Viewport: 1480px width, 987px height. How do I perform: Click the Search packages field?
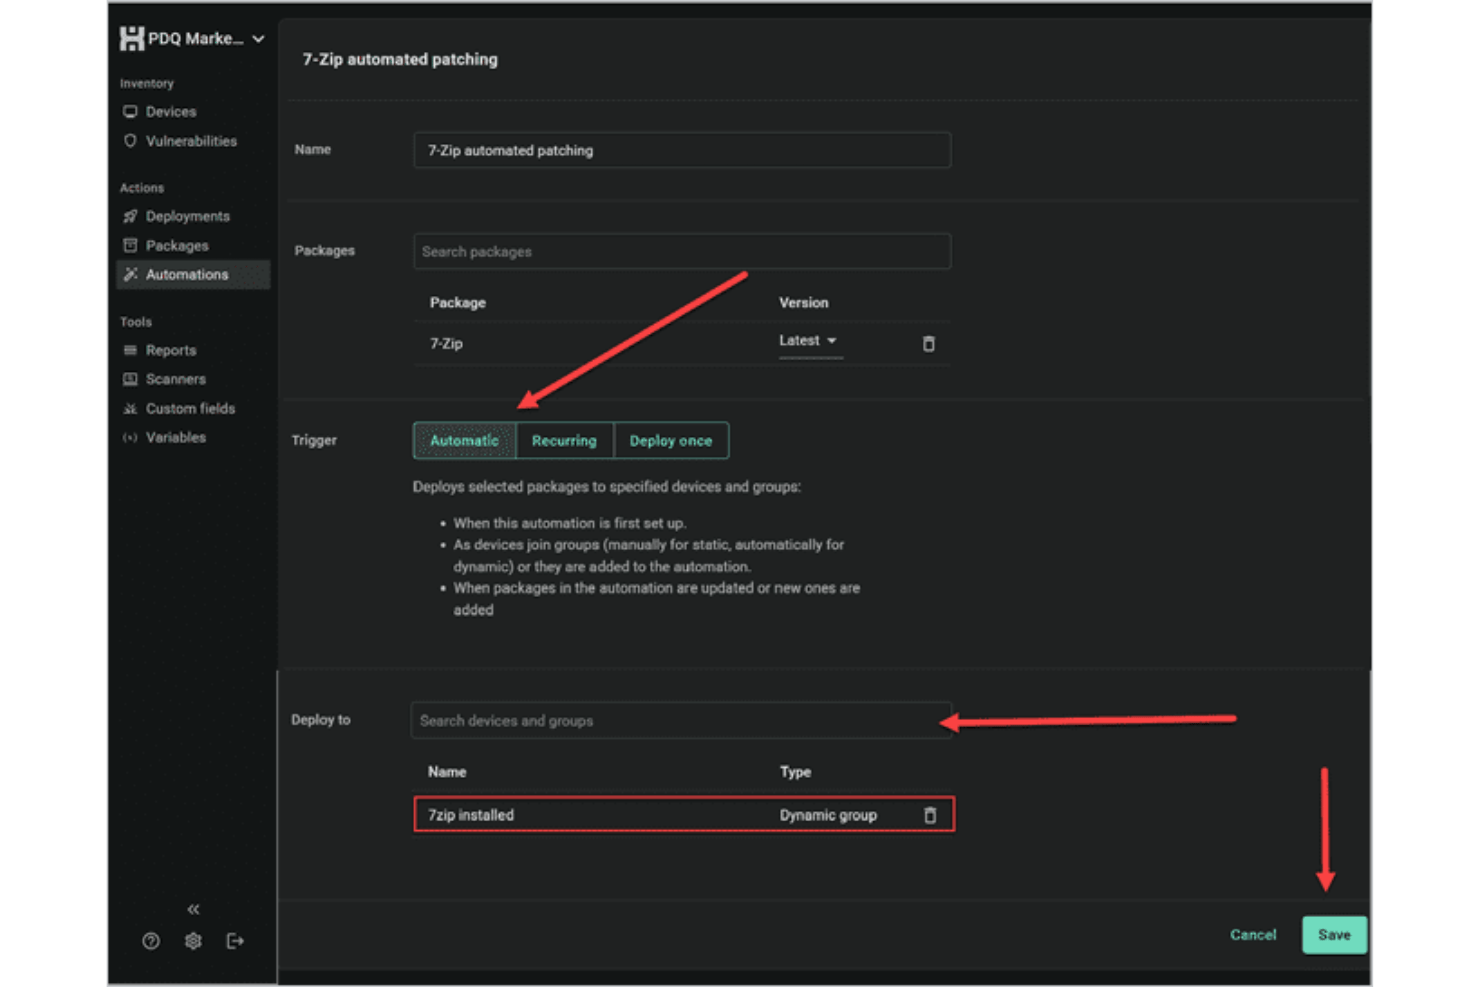coord(682,252)
